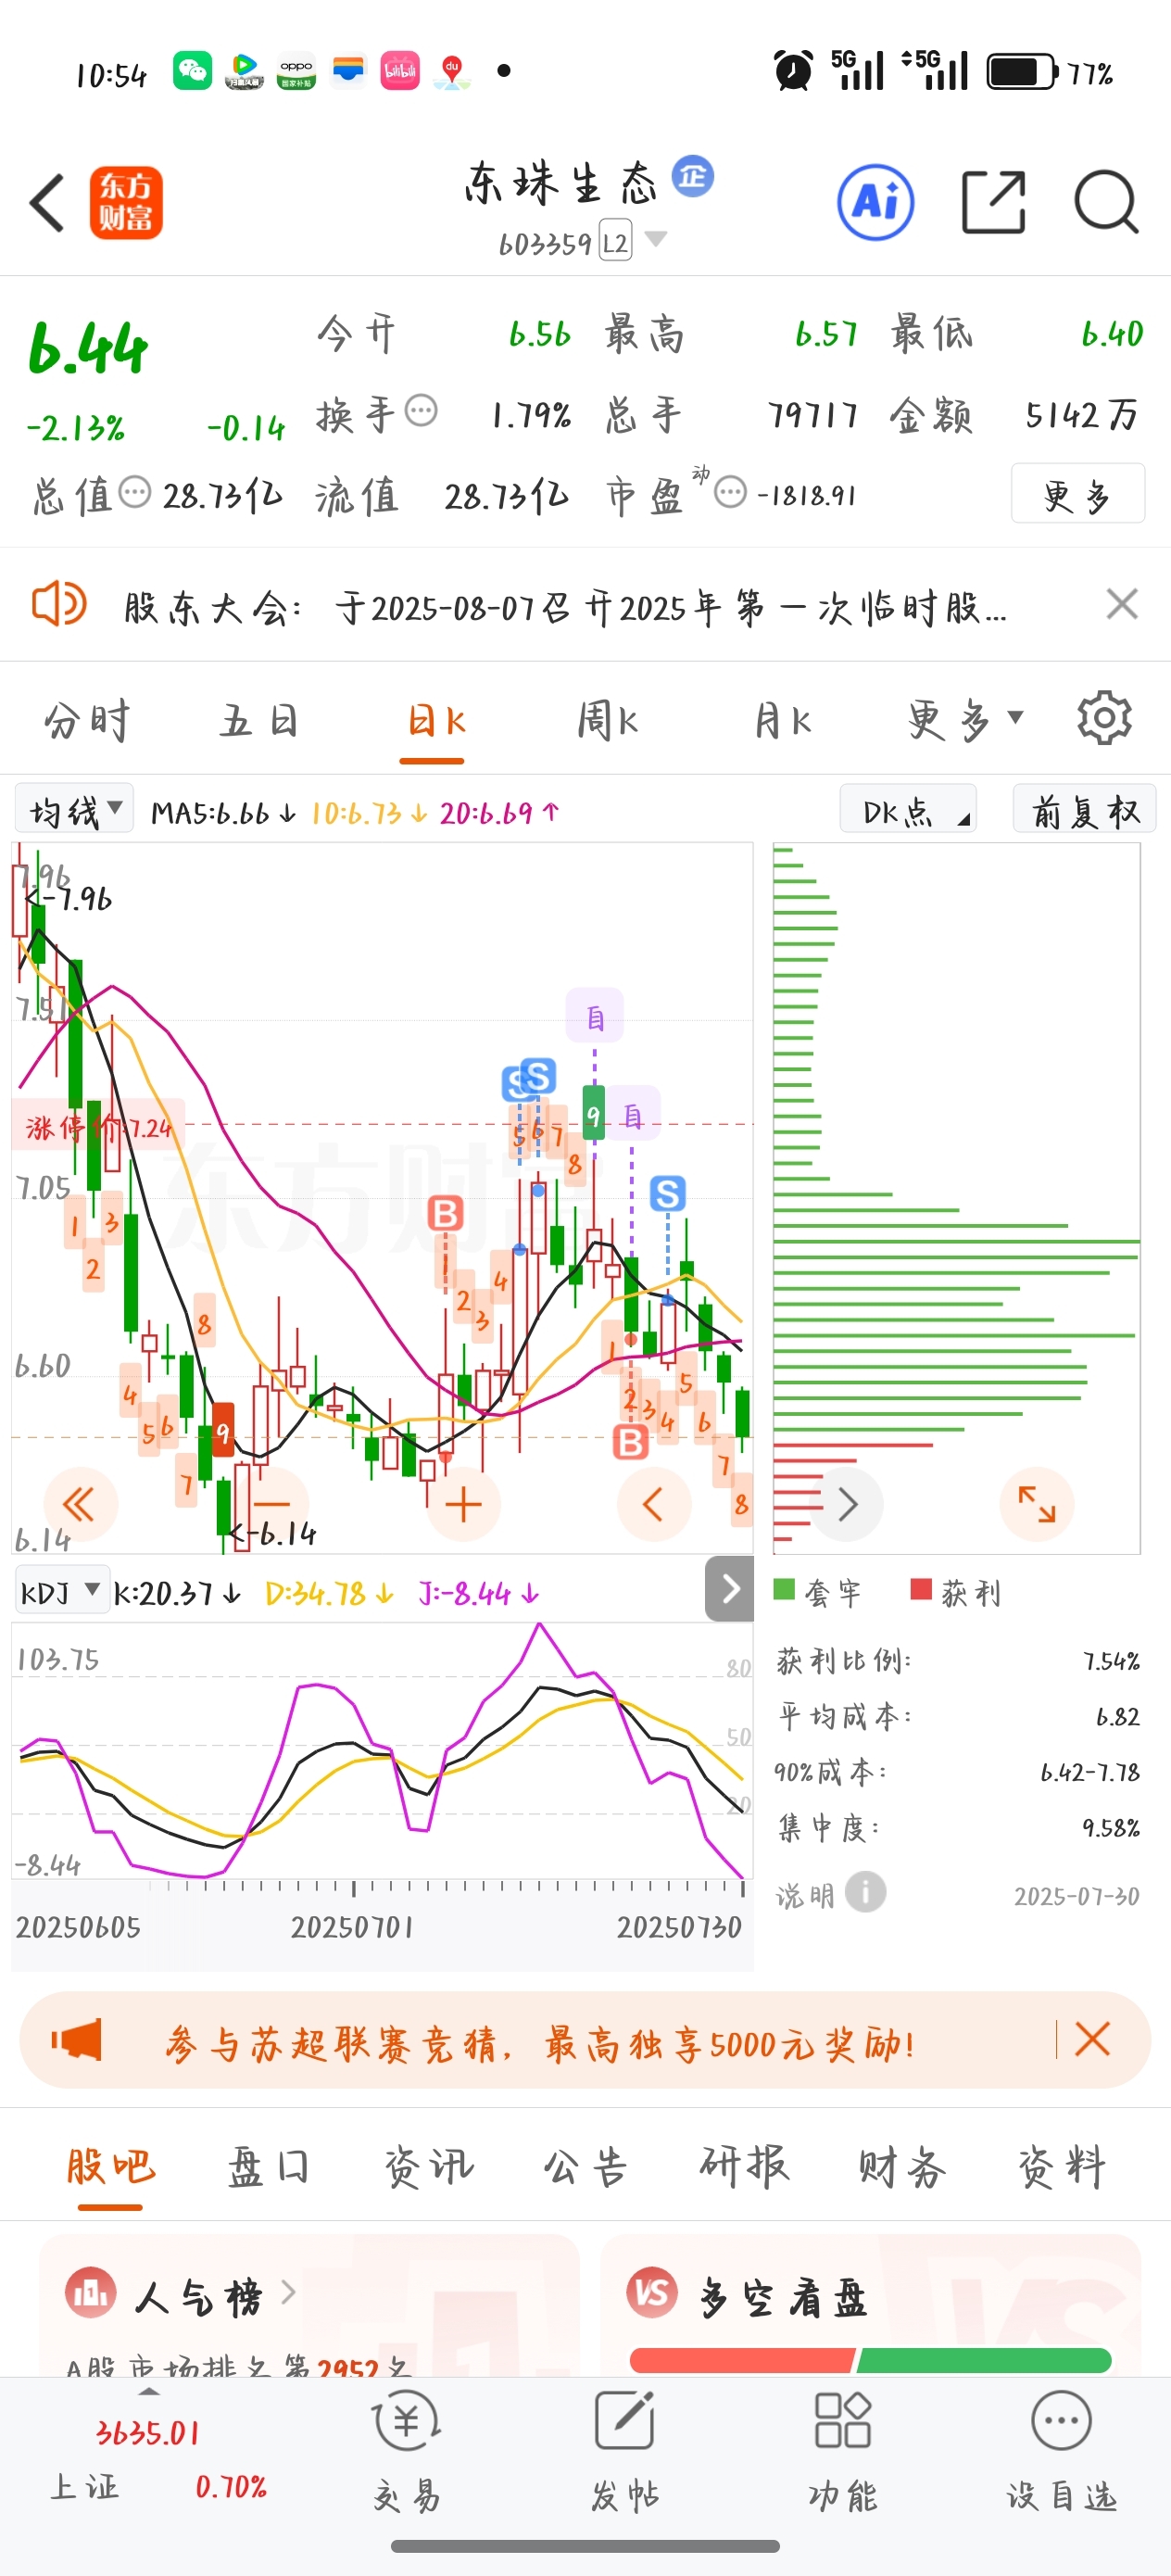The width and height of the screenshot is (1171, 2576).
Task: Zoom out chart with minus button
Action: [x=272, y=1503]
